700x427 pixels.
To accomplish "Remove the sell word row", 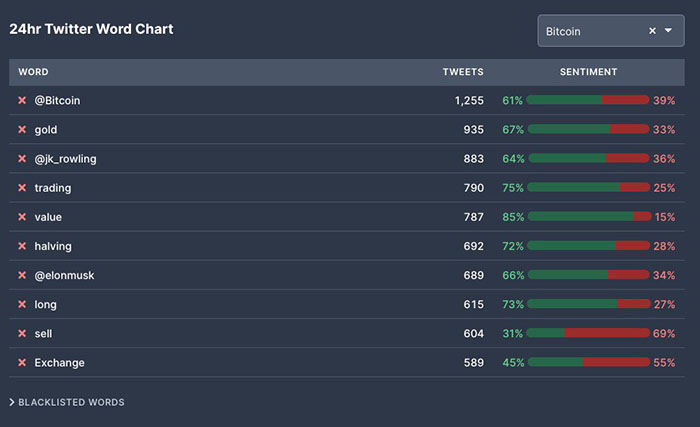I will (22, 333).
